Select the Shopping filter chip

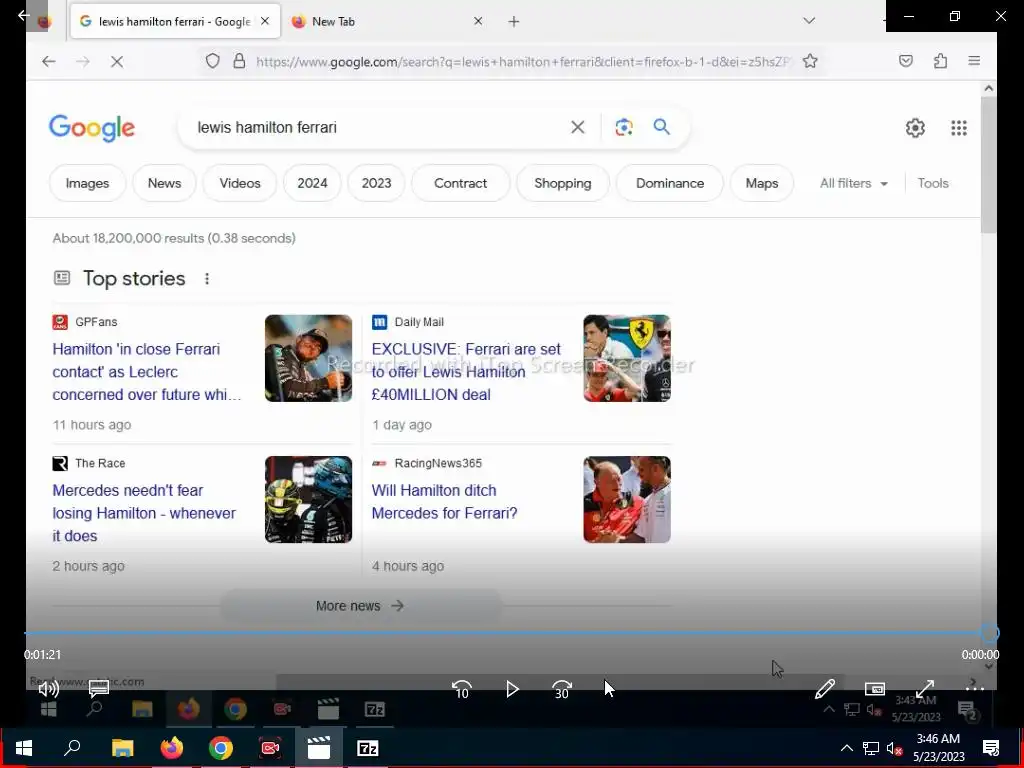point(563,184)
